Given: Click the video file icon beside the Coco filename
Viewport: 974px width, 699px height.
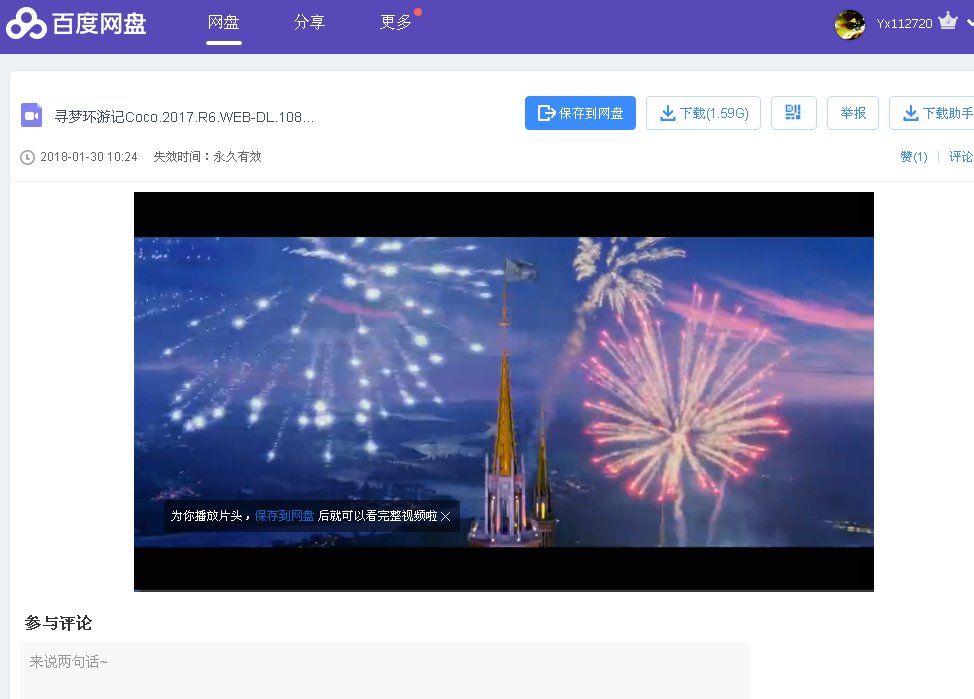Looking at the screenshot, I should point(31,113).
